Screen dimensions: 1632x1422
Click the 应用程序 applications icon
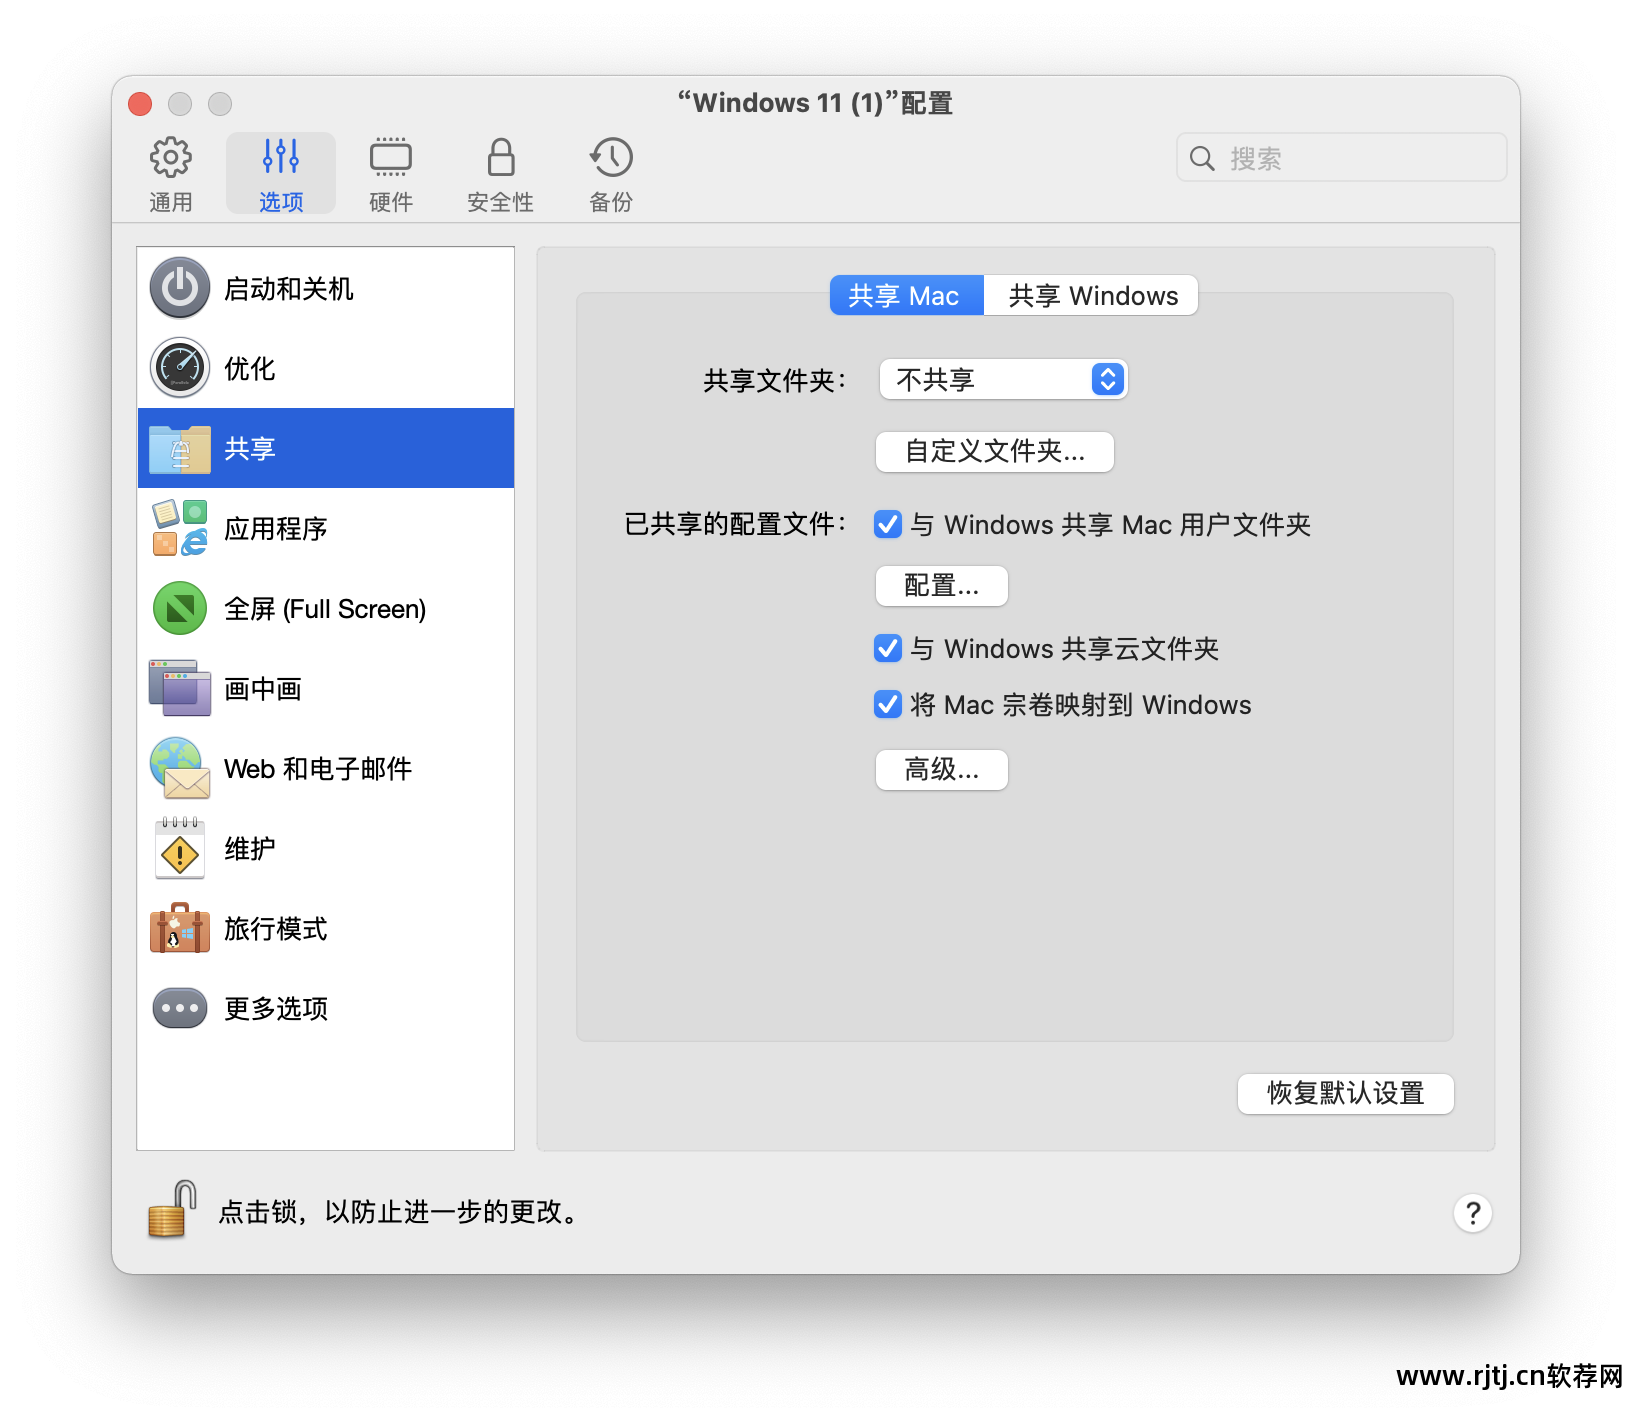(180, 528)
